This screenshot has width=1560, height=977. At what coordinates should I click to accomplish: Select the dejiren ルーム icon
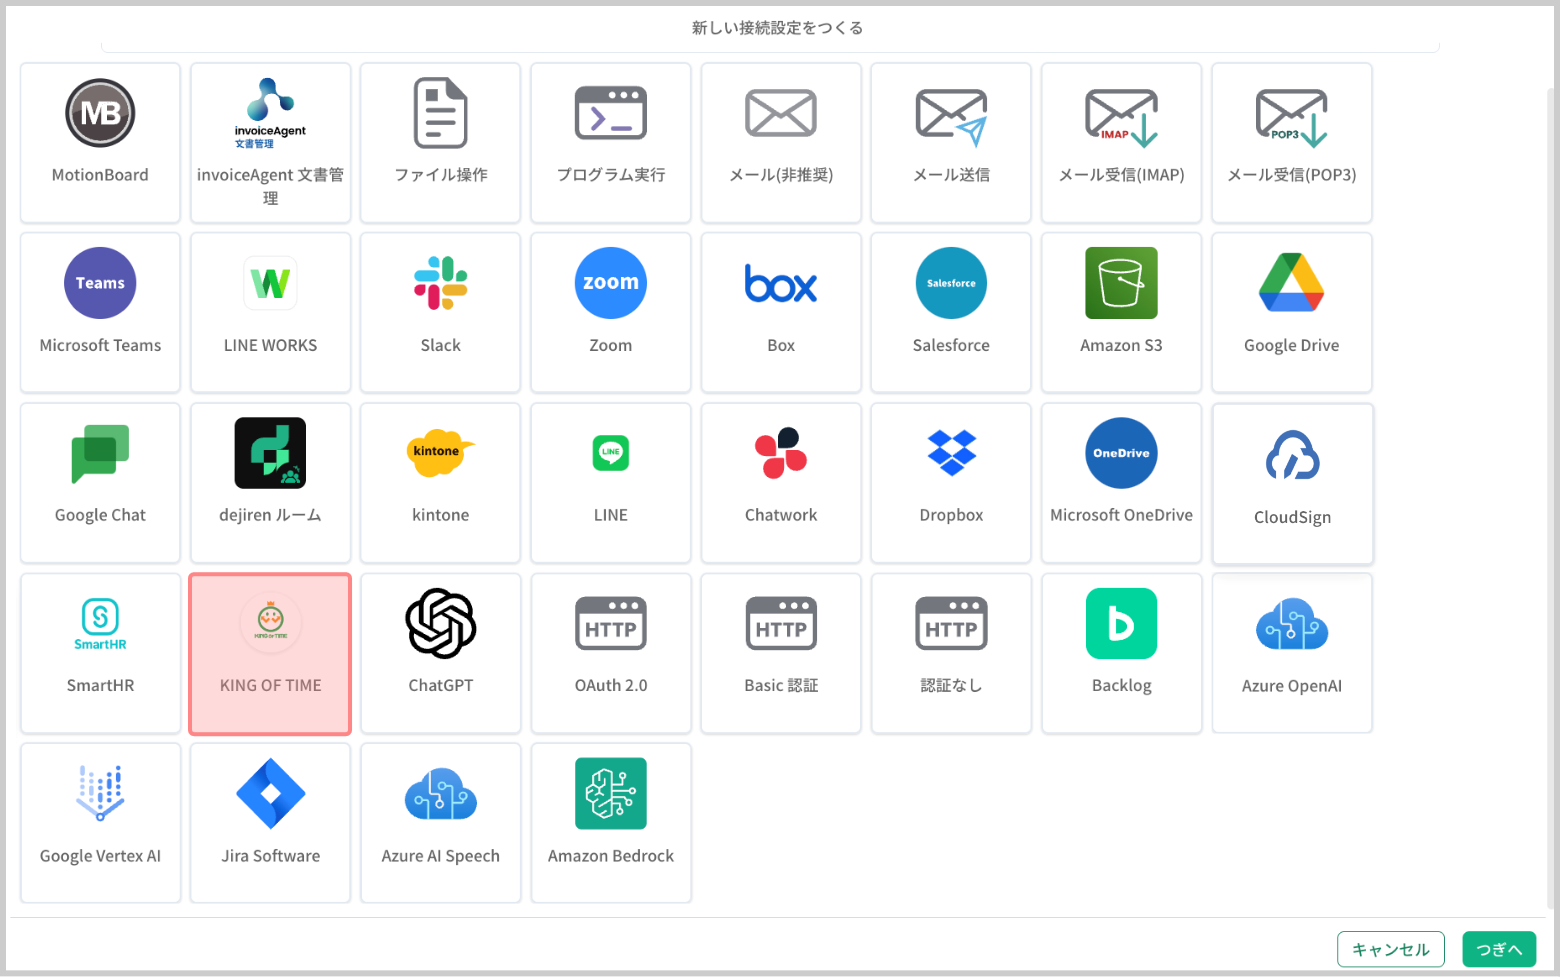click(270, 453)
